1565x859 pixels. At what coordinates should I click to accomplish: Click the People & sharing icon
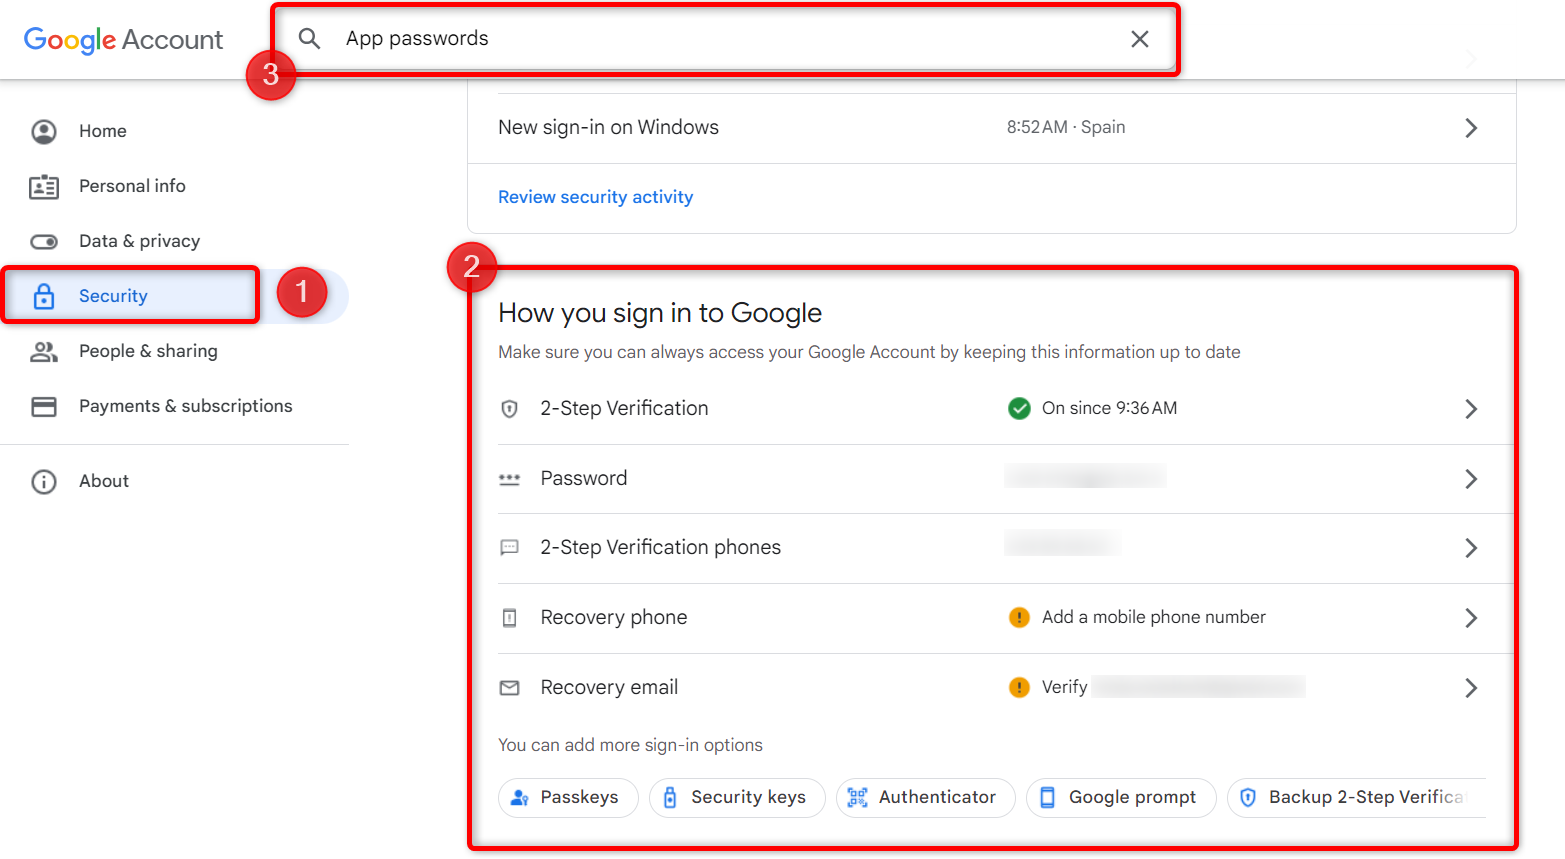44,352
